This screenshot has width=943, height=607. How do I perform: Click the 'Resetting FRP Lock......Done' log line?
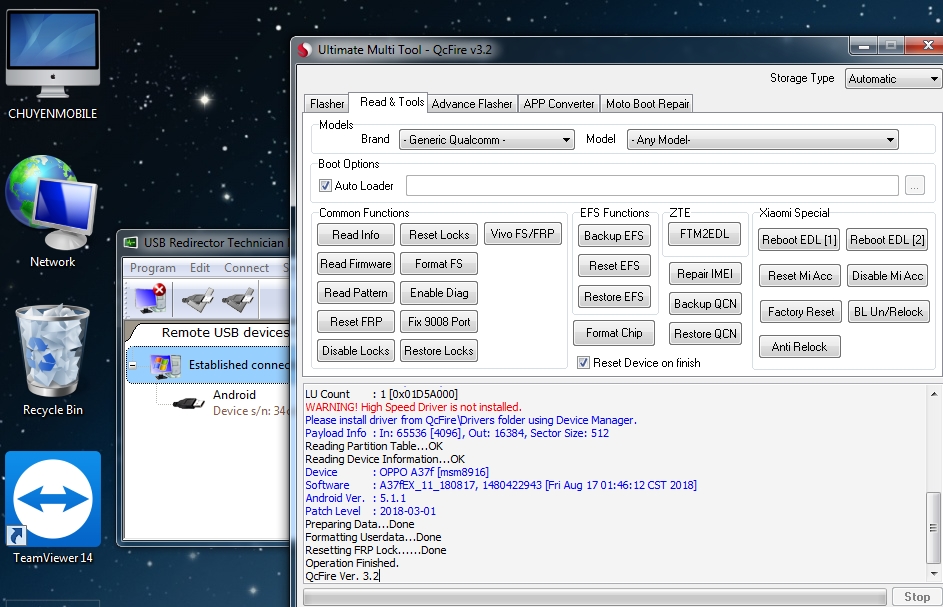point(375,550)
